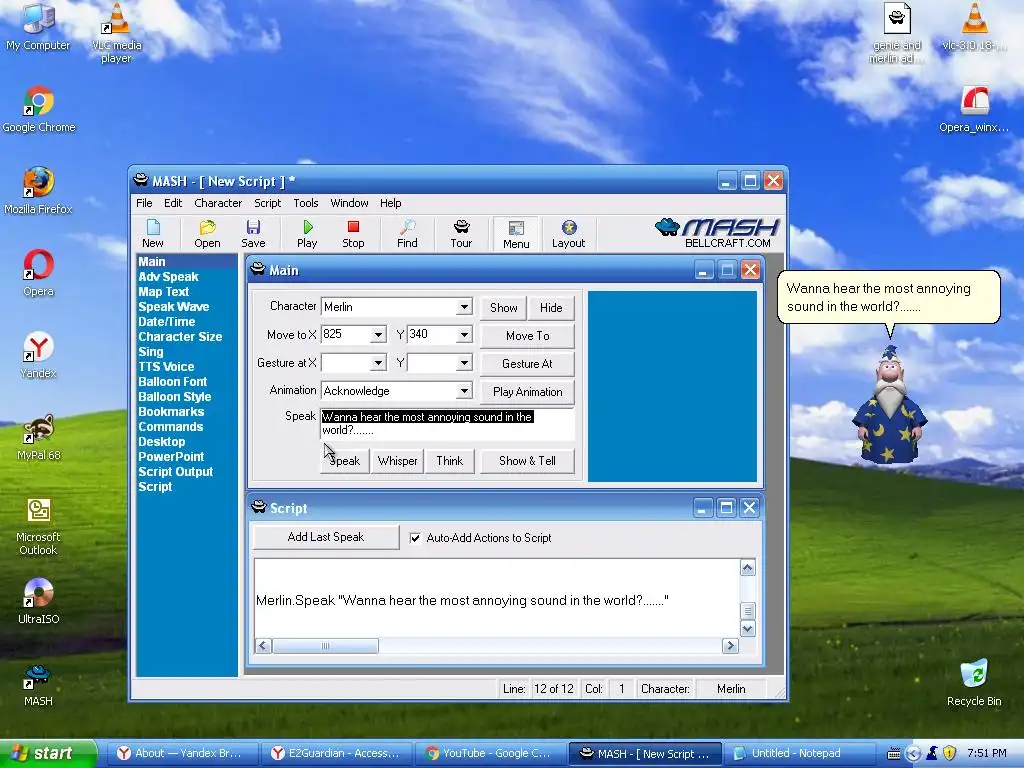The height and width of the screenshot is (768, 1024).
Task: Toggle Auto-Add Actions to Script checkbox
Action: tap(415, 538)
